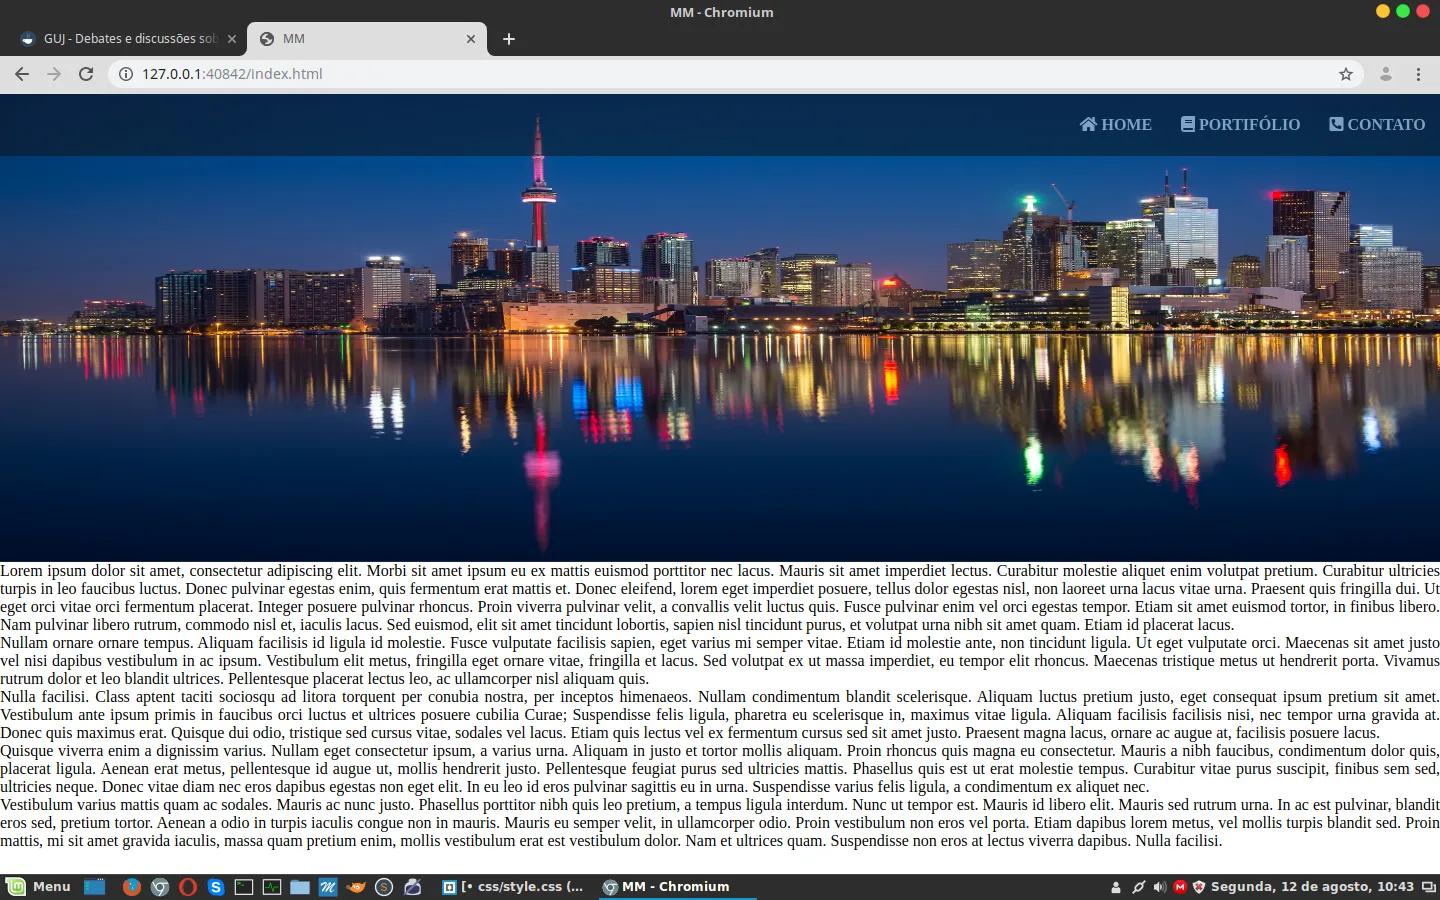Open Skype from the taskbar
This screenshot has height=900, width=1440.
click(216, 887)
